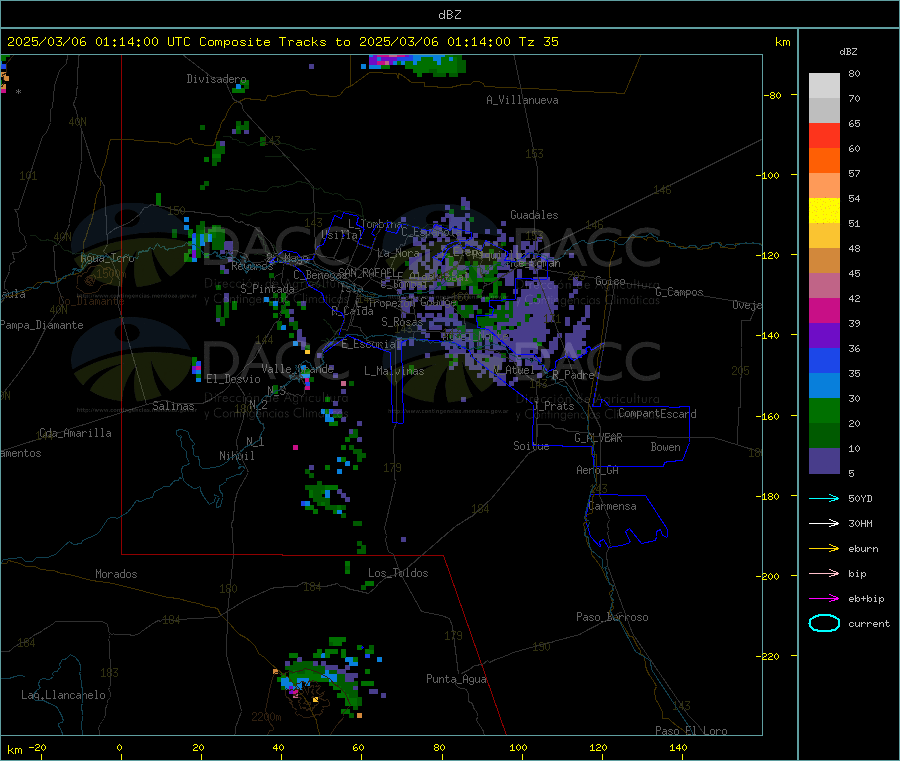
Task: Pick the magenta swatch between 42 and 39
Action: tap(824, 310)
